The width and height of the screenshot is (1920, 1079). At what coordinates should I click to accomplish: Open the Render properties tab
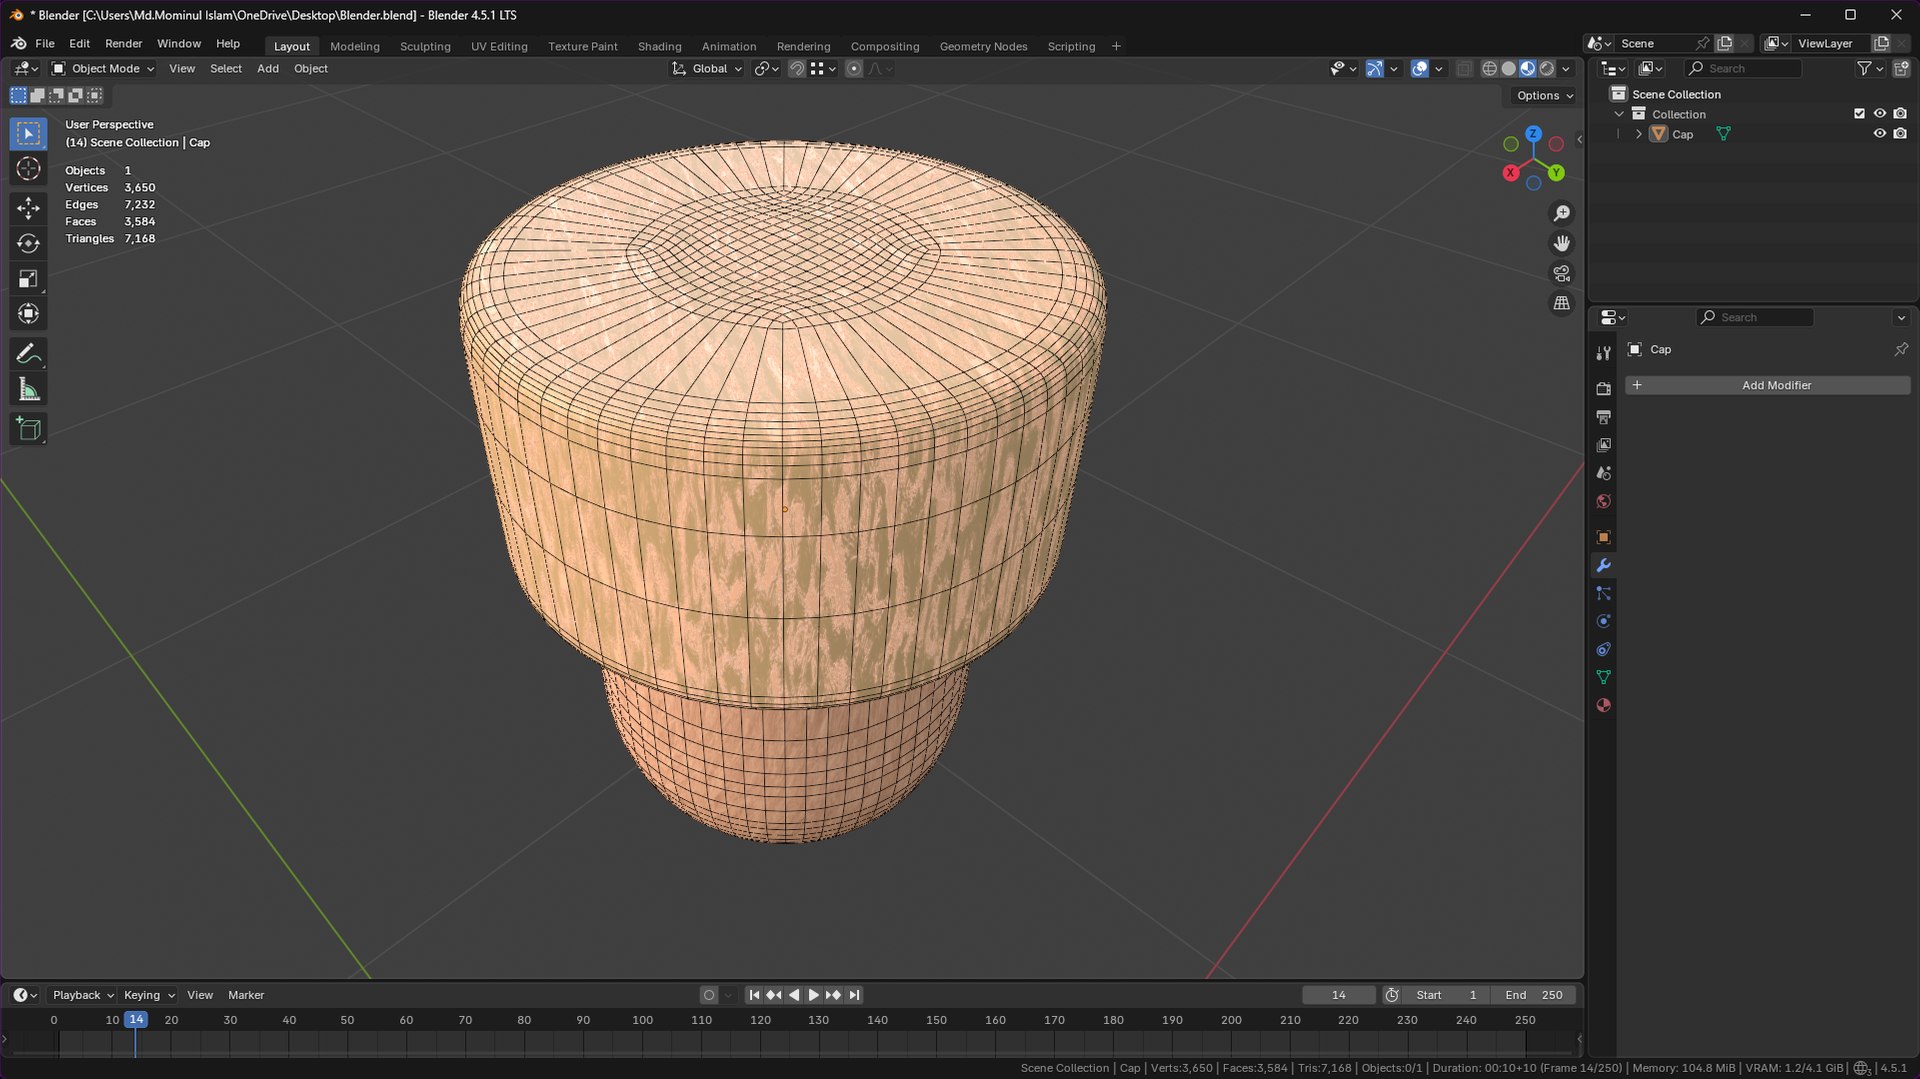(x=1603, y=388)
